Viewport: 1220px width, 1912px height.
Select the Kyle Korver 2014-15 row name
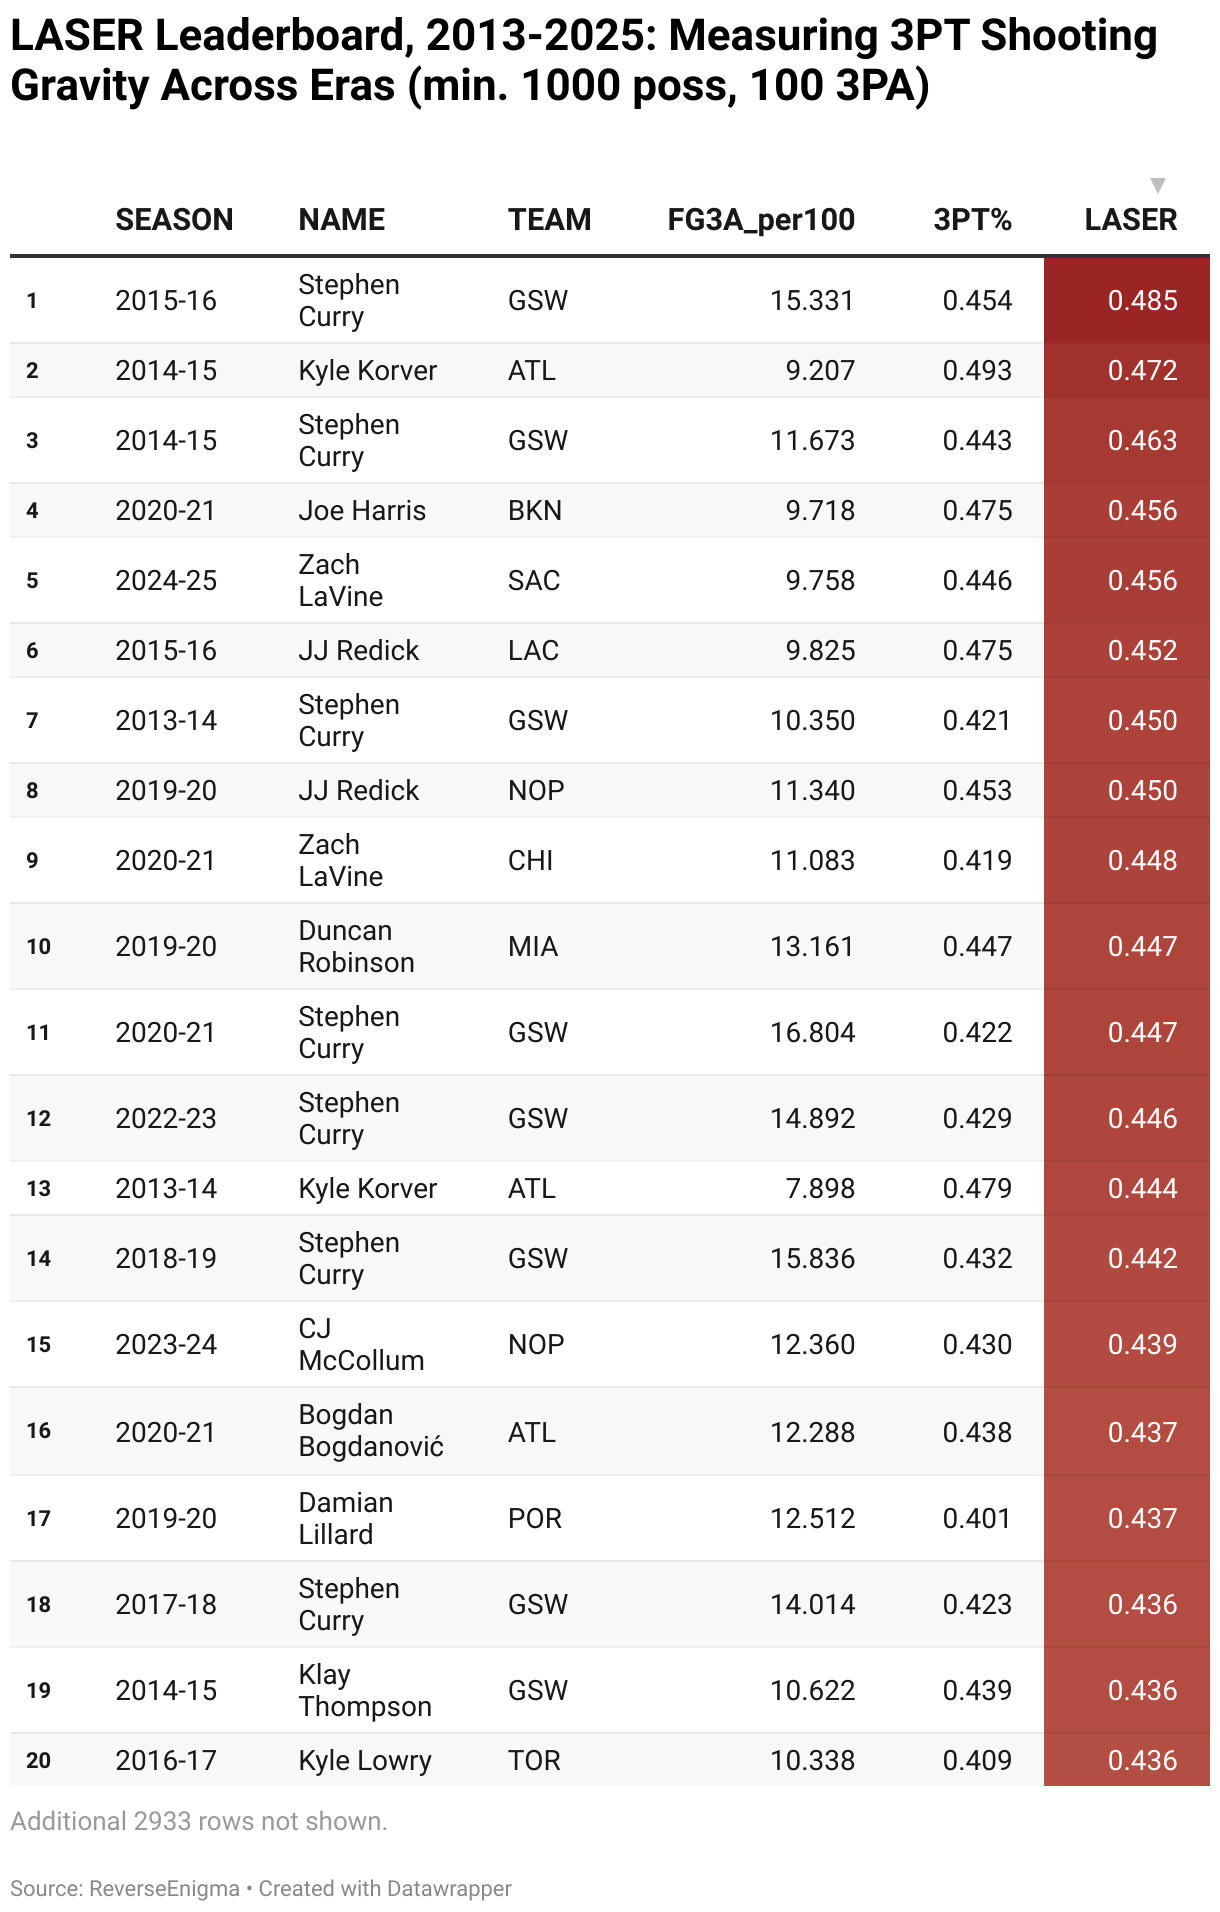click(368, 371)
